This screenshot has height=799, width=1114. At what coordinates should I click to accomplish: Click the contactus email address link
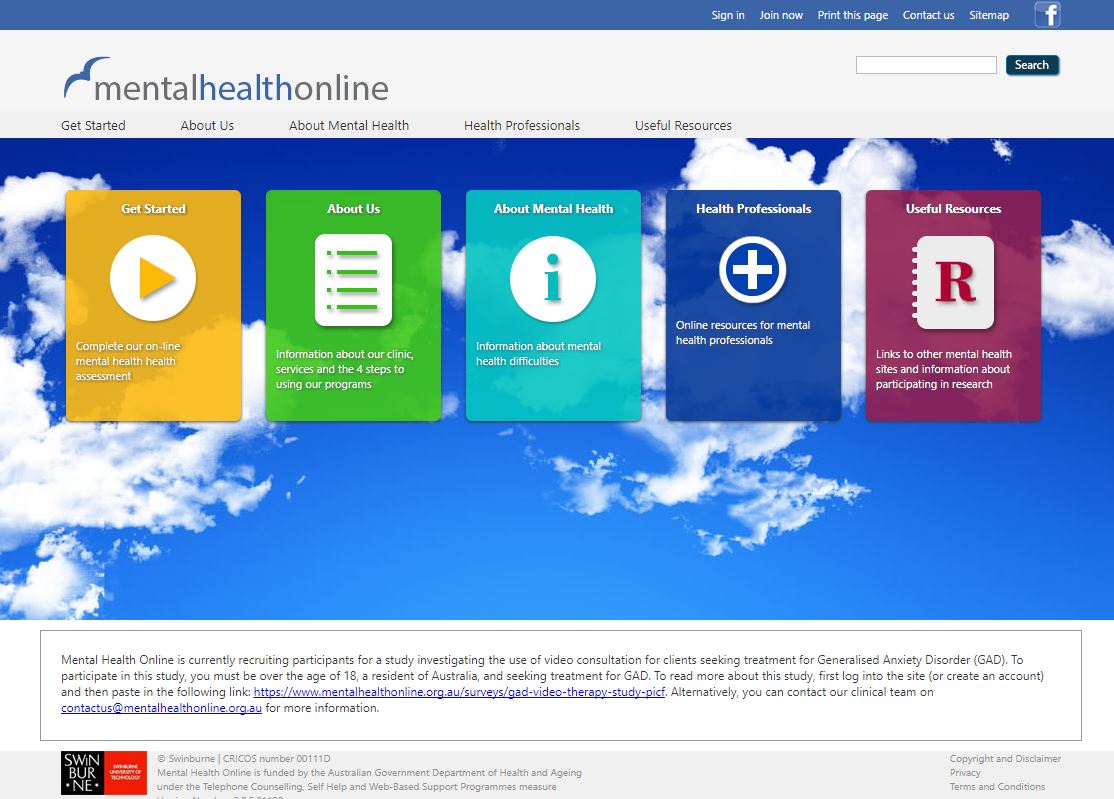pyautogui.click(x=161, y=708)
